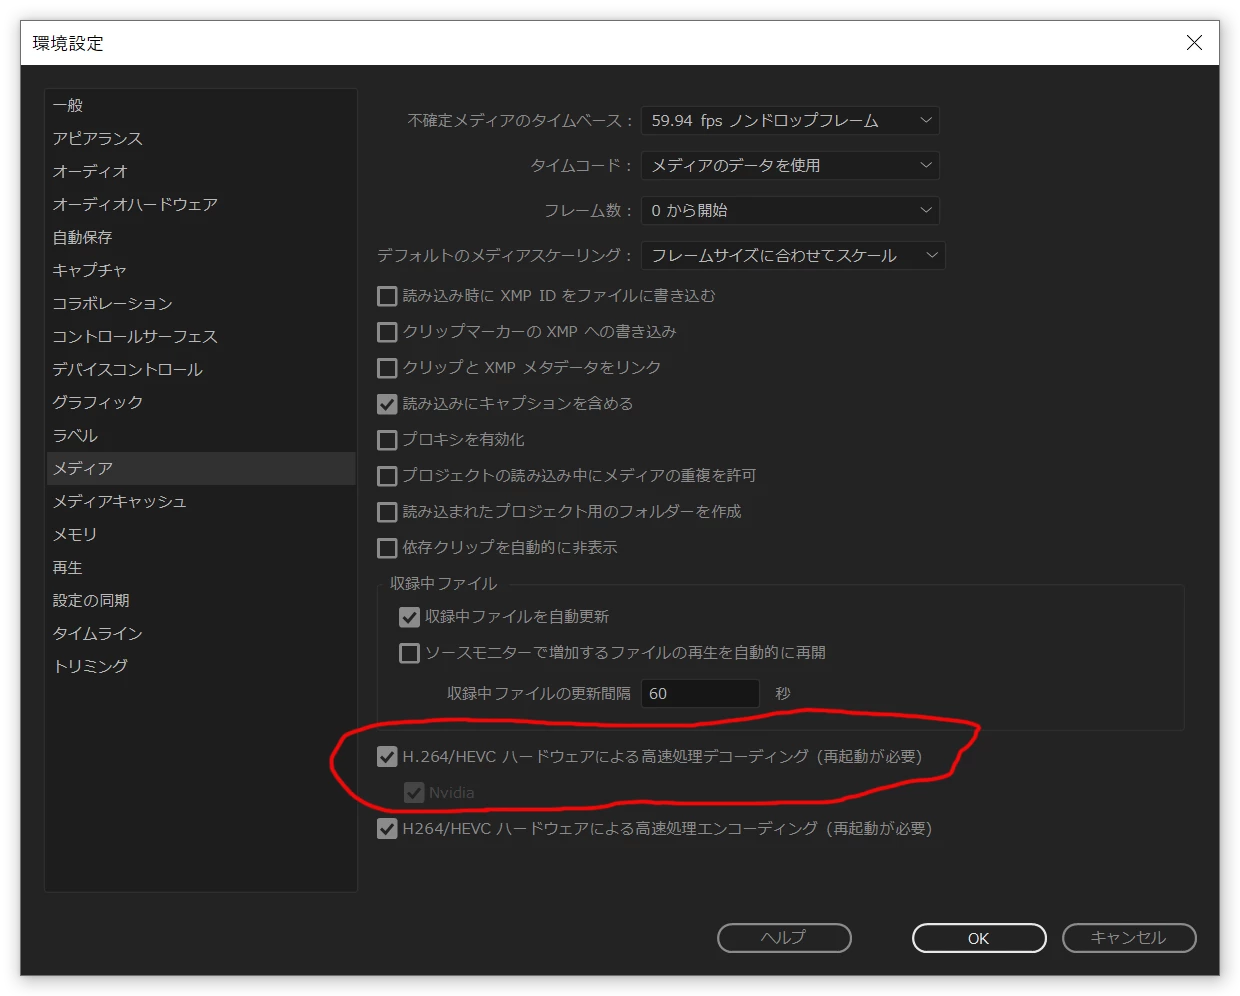Click the 収録中ファイルの更新間隔 field

coord(700,693)
